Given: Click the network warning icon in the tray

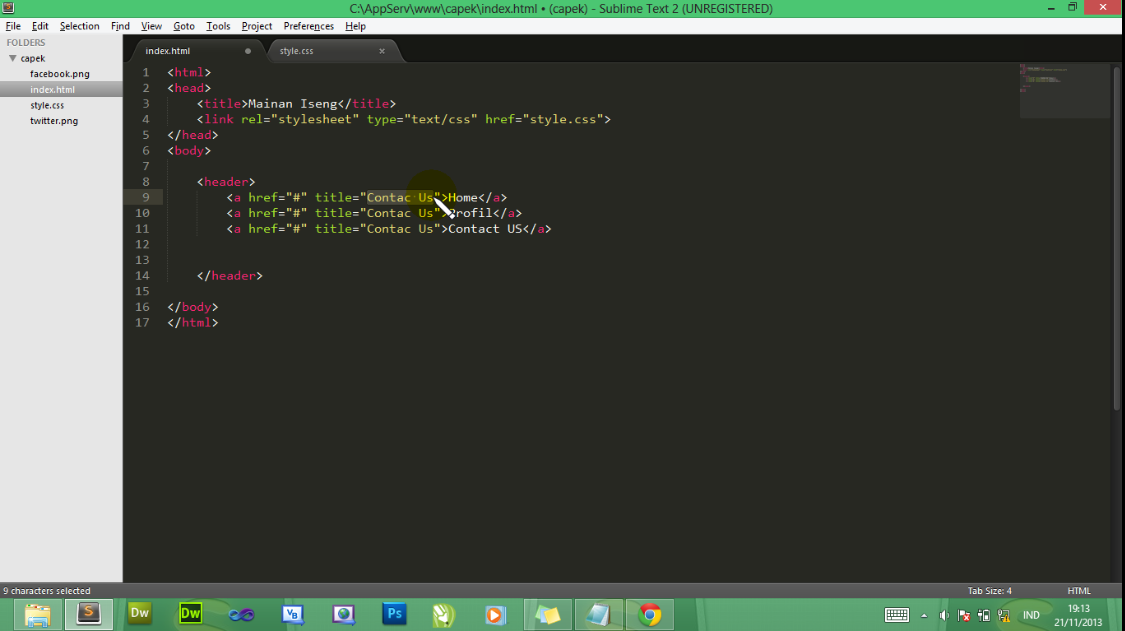Looking at the screenshot, I should [1004, 616].
